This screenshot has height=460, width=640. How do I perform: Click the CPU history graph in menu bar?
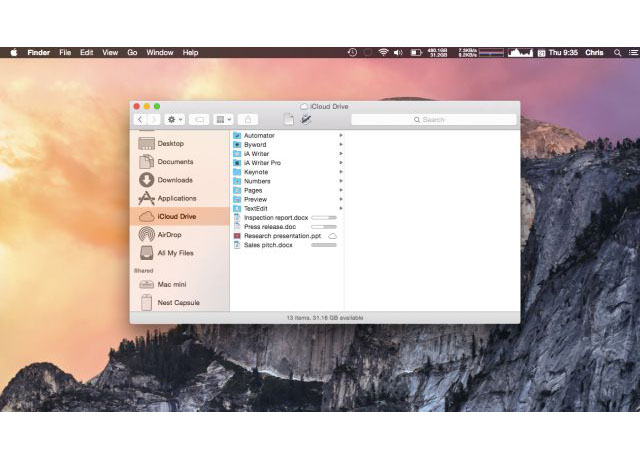click(x=520, y=53)
